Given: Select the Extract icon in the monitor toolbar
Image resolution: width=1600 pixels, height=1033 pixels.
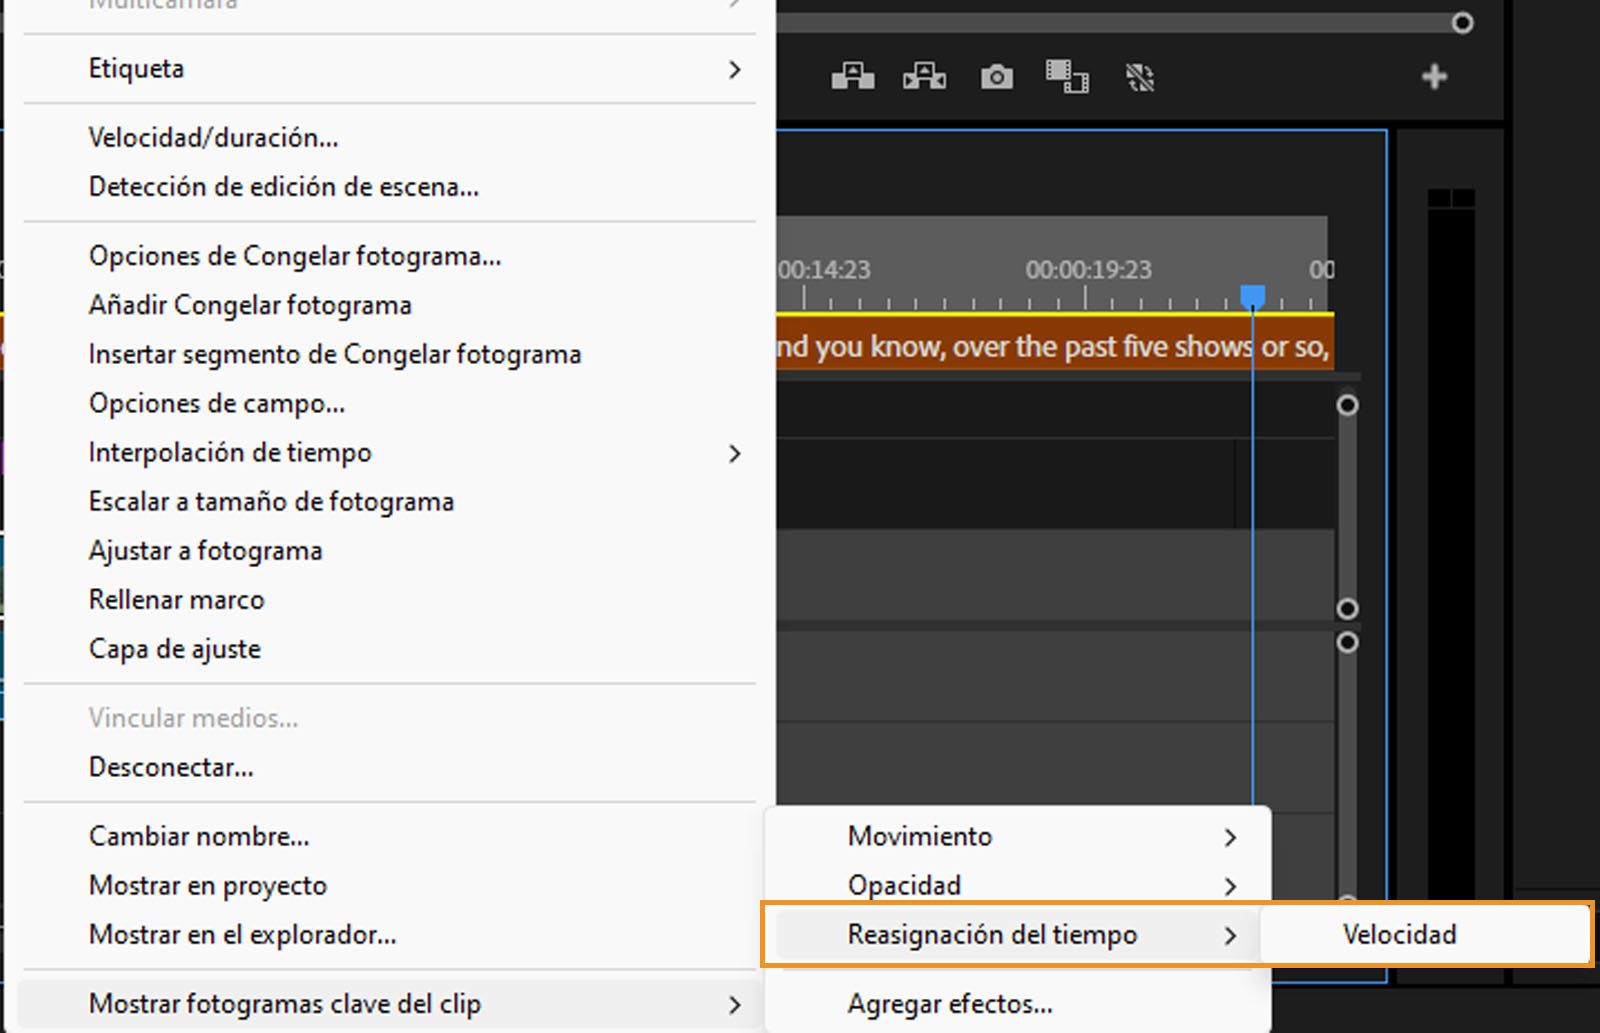Looking at the screenshot, I should pyautogui.click(x=924, y=77).
